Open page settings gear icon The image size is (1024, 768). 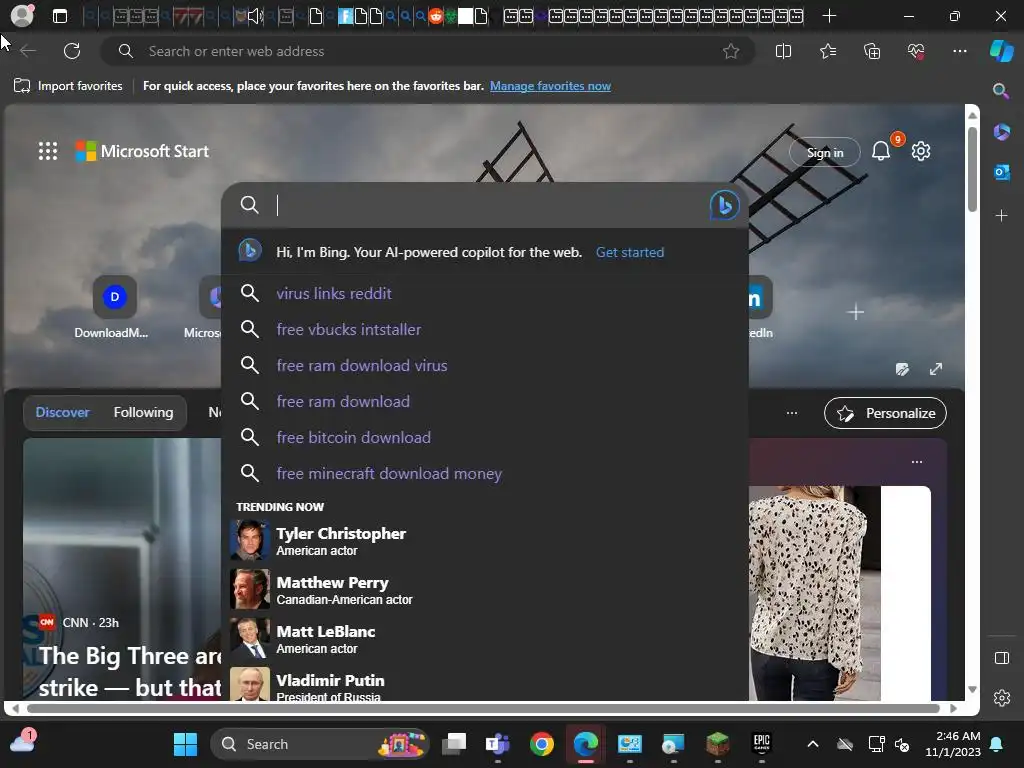coord(921,151)
